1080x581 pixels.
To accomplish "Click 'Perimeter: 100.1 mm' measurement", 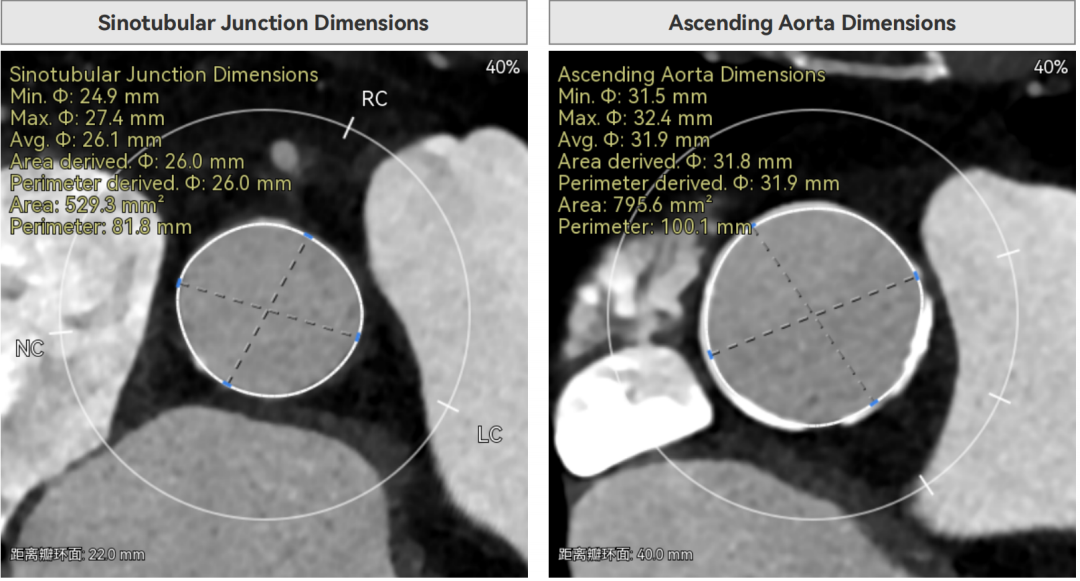I will click(x=654, y=227).
